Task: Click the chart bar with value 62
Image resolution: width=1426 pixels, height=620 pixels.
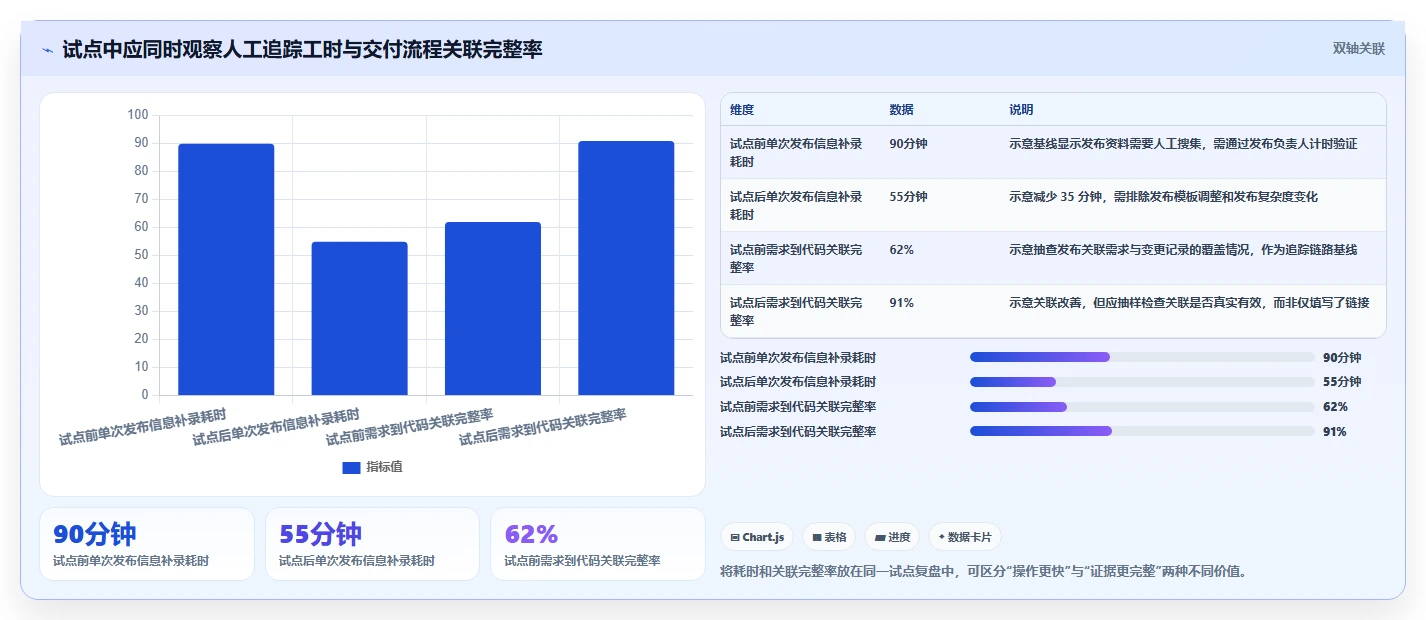Action: point(493,308)
